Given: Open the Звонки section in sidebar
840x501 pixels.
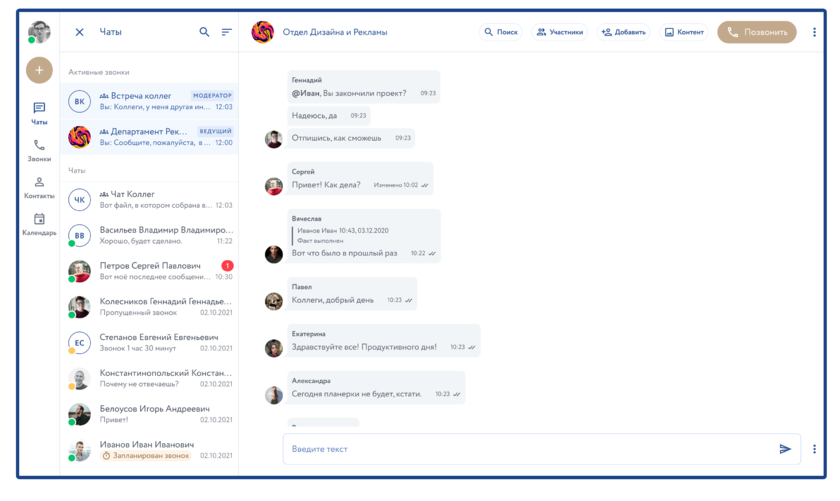Looking at the screenshot, I should 39,151.
